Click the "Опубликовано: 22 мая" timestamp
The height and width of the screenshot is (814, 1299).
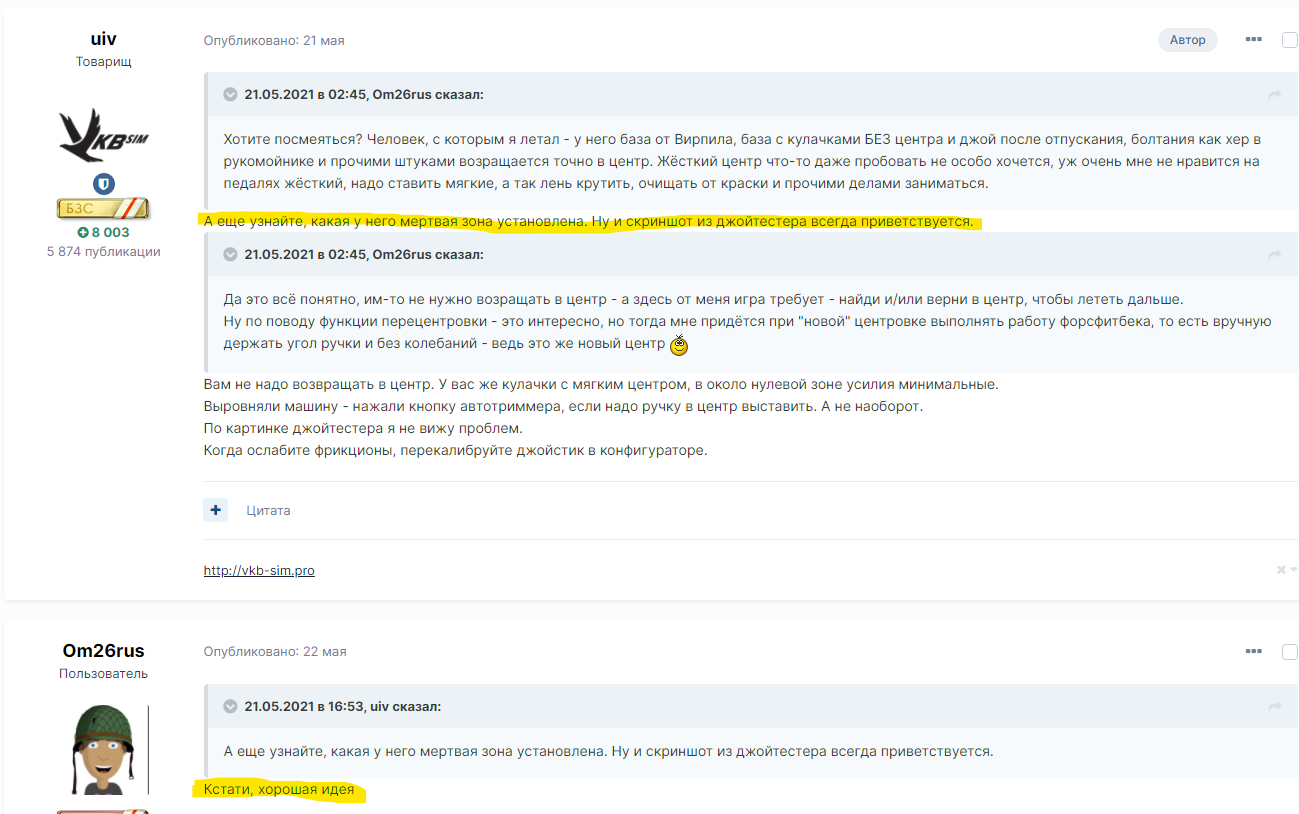275,652
